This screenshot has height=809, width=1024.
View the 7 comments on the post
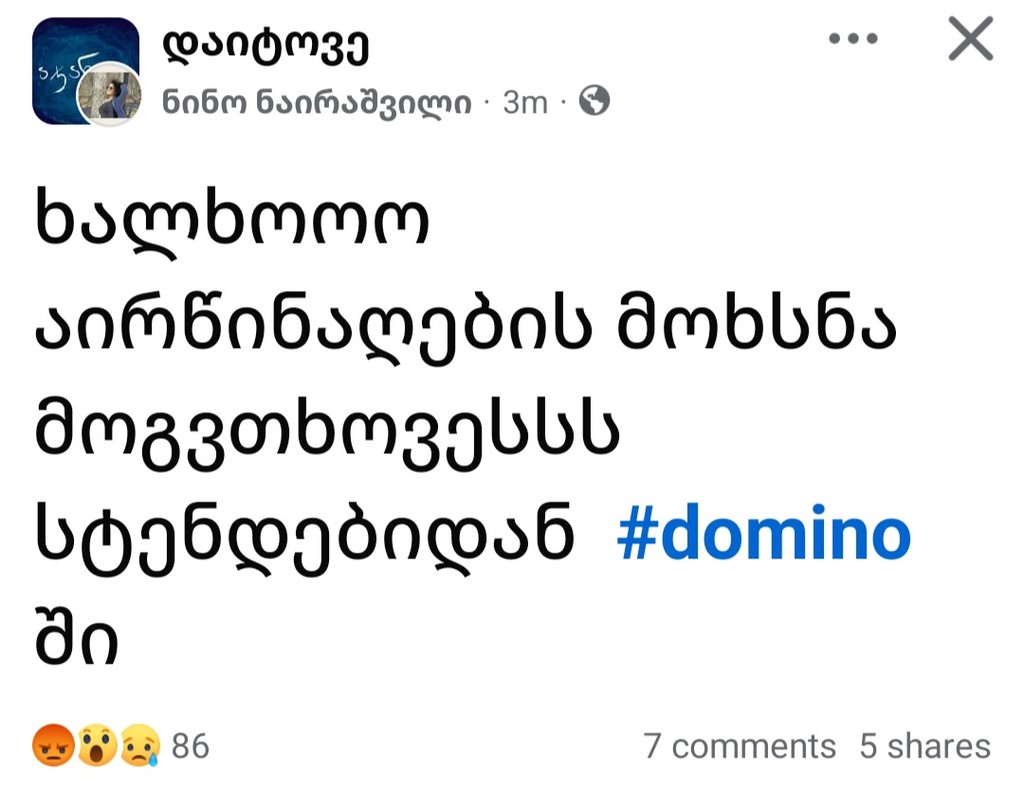click(x=740, y=746)
